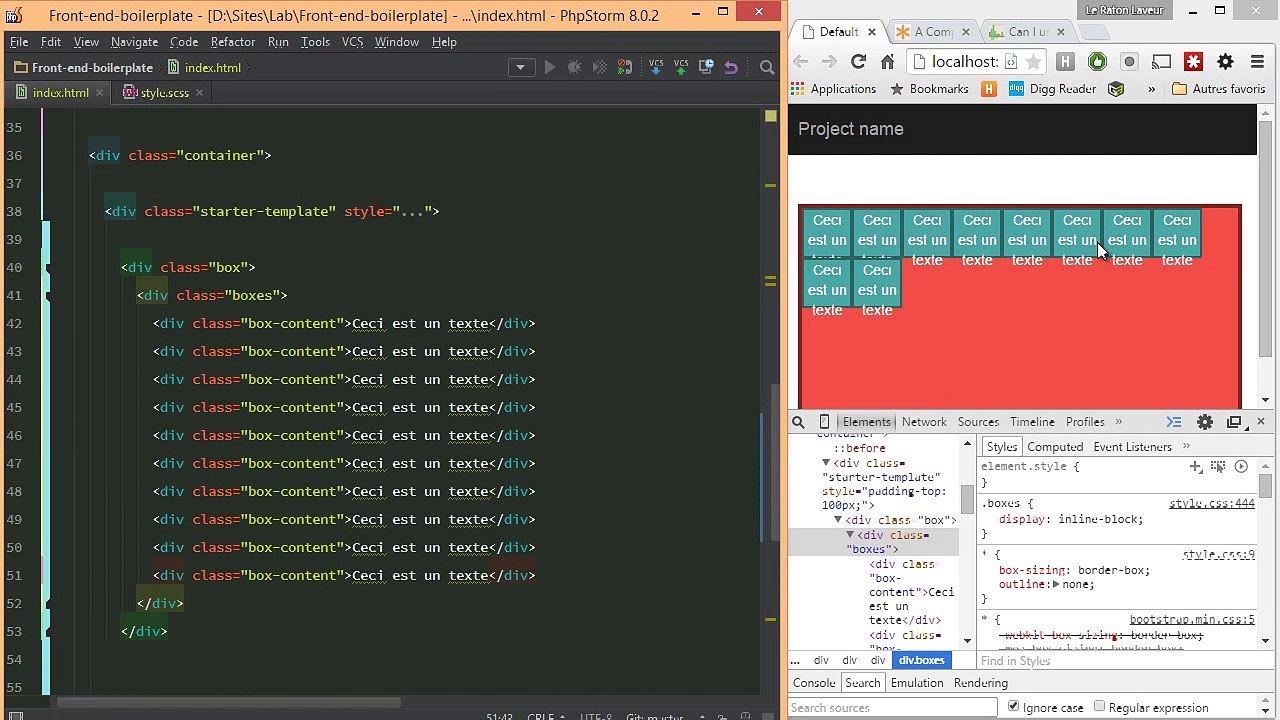Switch to the style.scss editor tab

(x=164, y=93)
